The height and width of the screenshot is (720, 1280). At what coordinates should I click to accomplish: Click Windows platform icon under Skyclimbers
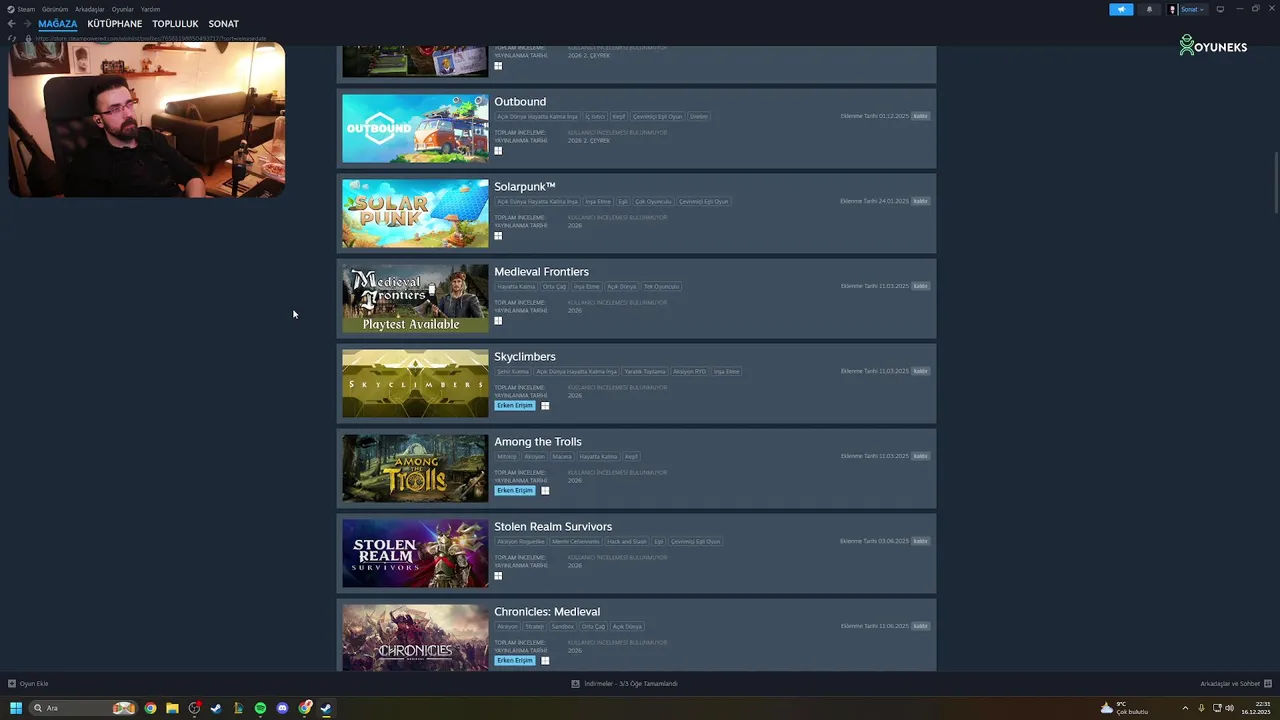(x=545, y=406)
